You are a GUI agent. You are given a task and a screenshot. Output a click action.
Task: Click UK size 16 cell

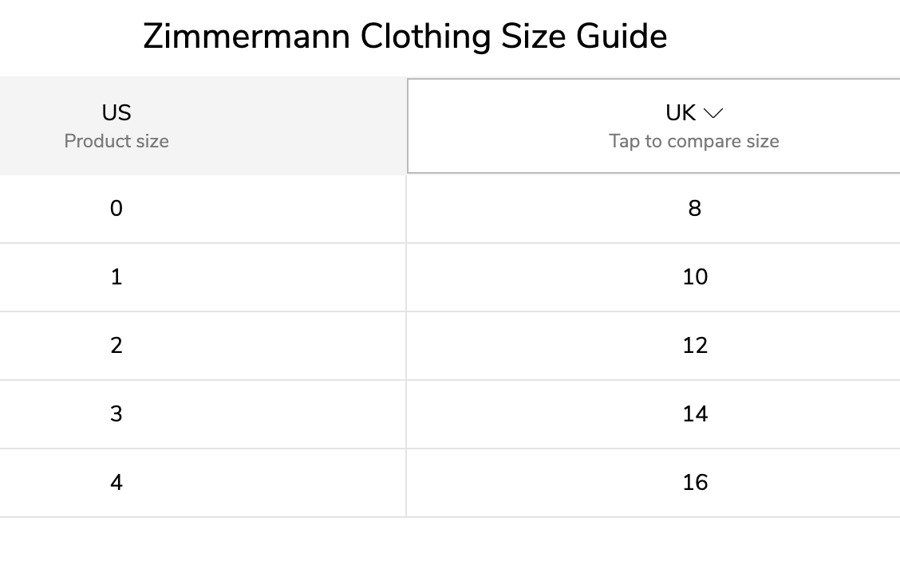pyautogui.click(x=654, y=483)
